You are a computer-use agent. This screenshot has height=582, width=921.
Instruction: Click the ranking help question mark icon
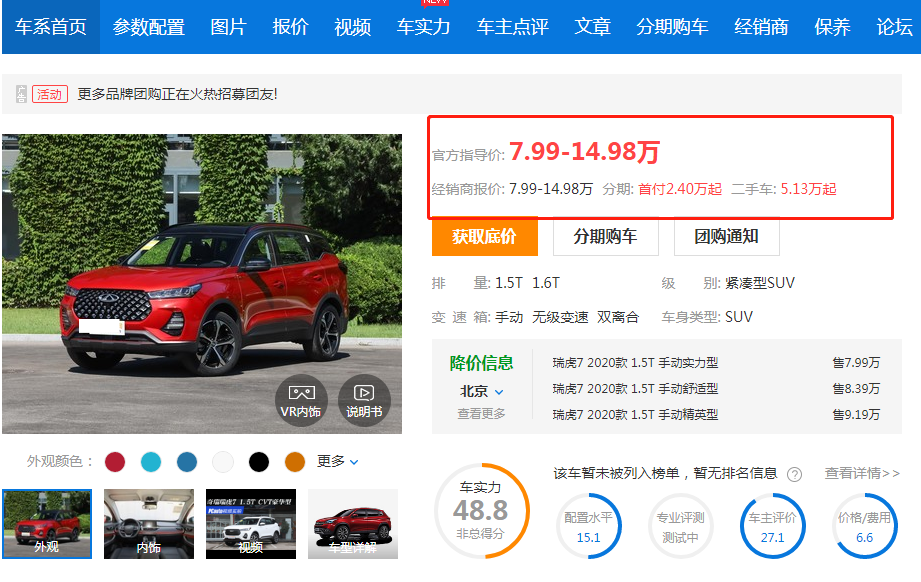(x=793, y=475)
